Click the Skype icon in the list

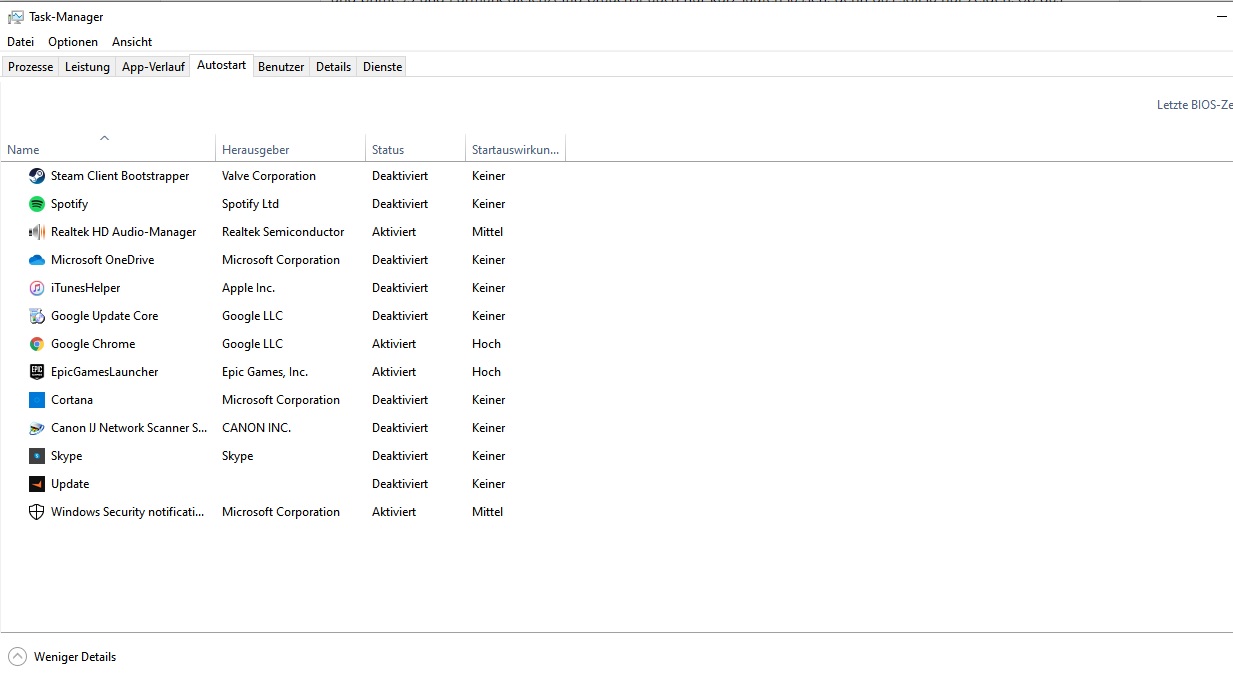coord(37,456)
